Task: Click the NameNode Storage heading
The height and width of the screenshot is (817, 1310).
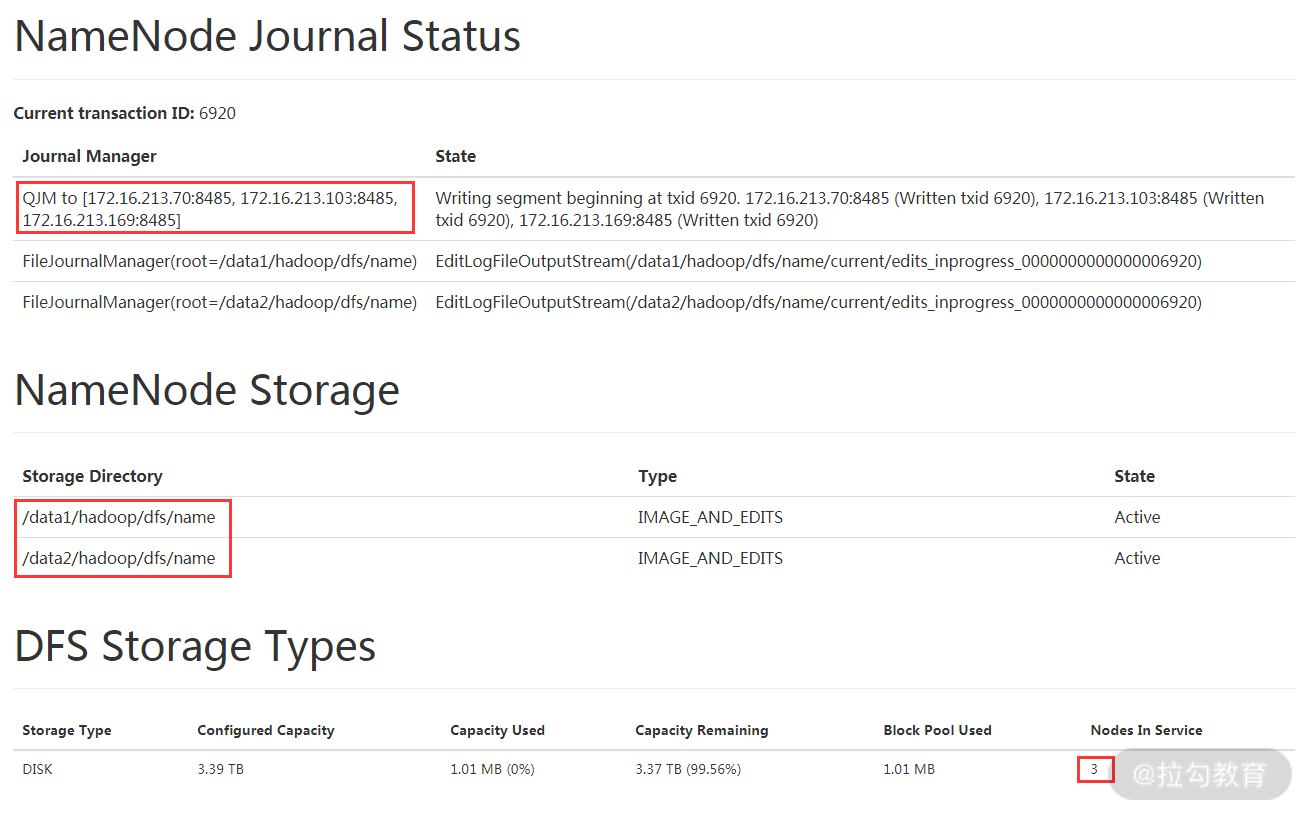Action: 207,390
